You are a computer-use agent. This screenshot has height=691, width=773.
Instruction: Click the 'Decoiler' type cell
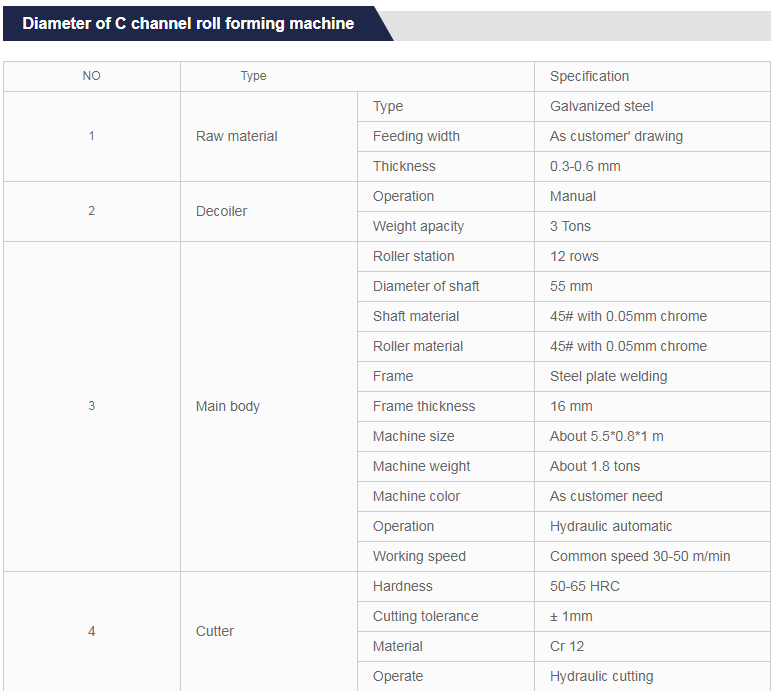221,212
